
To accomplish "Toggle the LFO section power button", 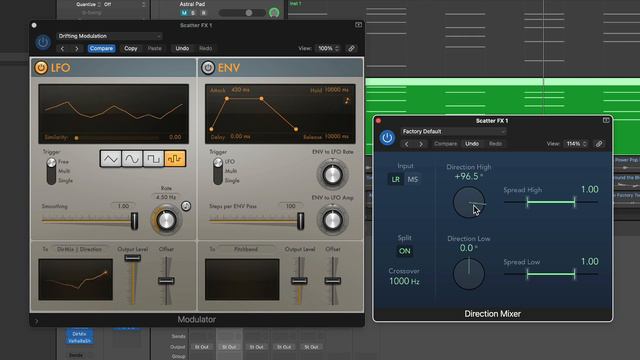I will click(x=41, y=67).
